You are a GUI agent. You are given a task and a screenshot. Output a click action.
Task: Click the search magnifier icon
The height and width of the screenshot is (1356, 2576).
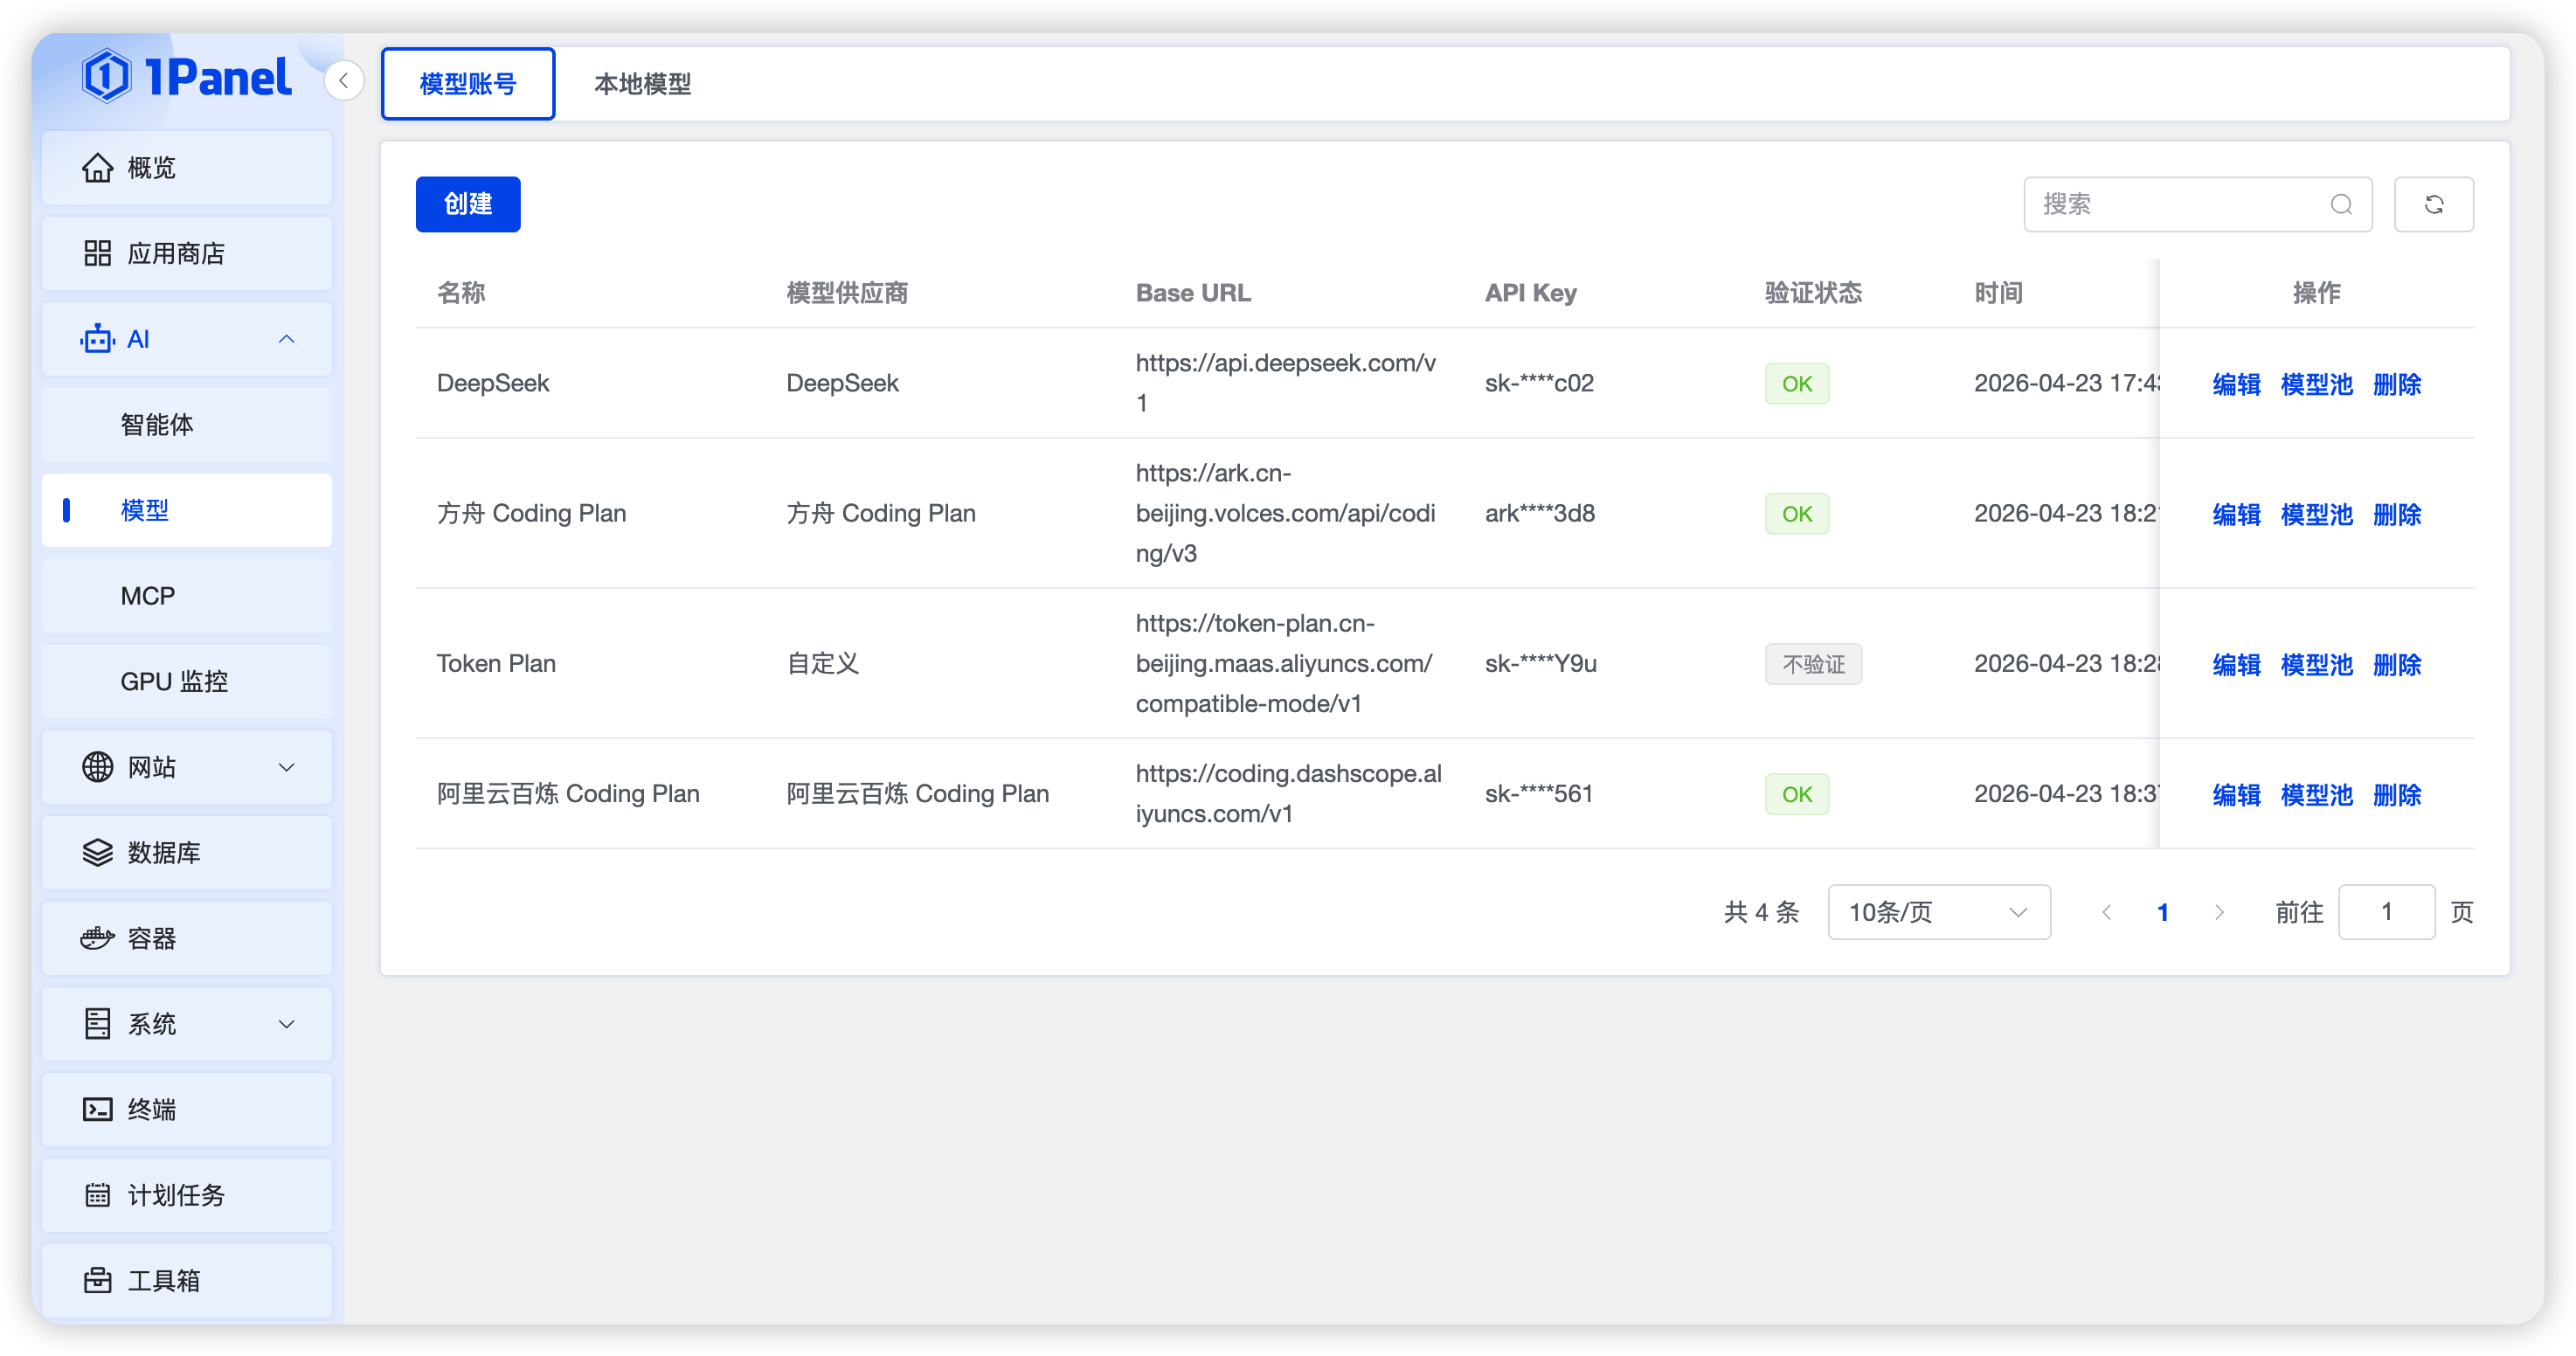[x=2341, y=204]
